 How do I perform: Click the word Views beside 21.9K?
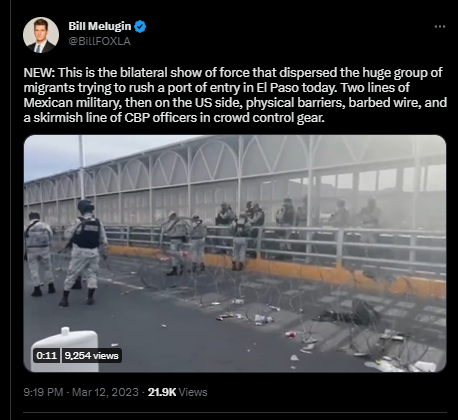click(x=193, y=392)
